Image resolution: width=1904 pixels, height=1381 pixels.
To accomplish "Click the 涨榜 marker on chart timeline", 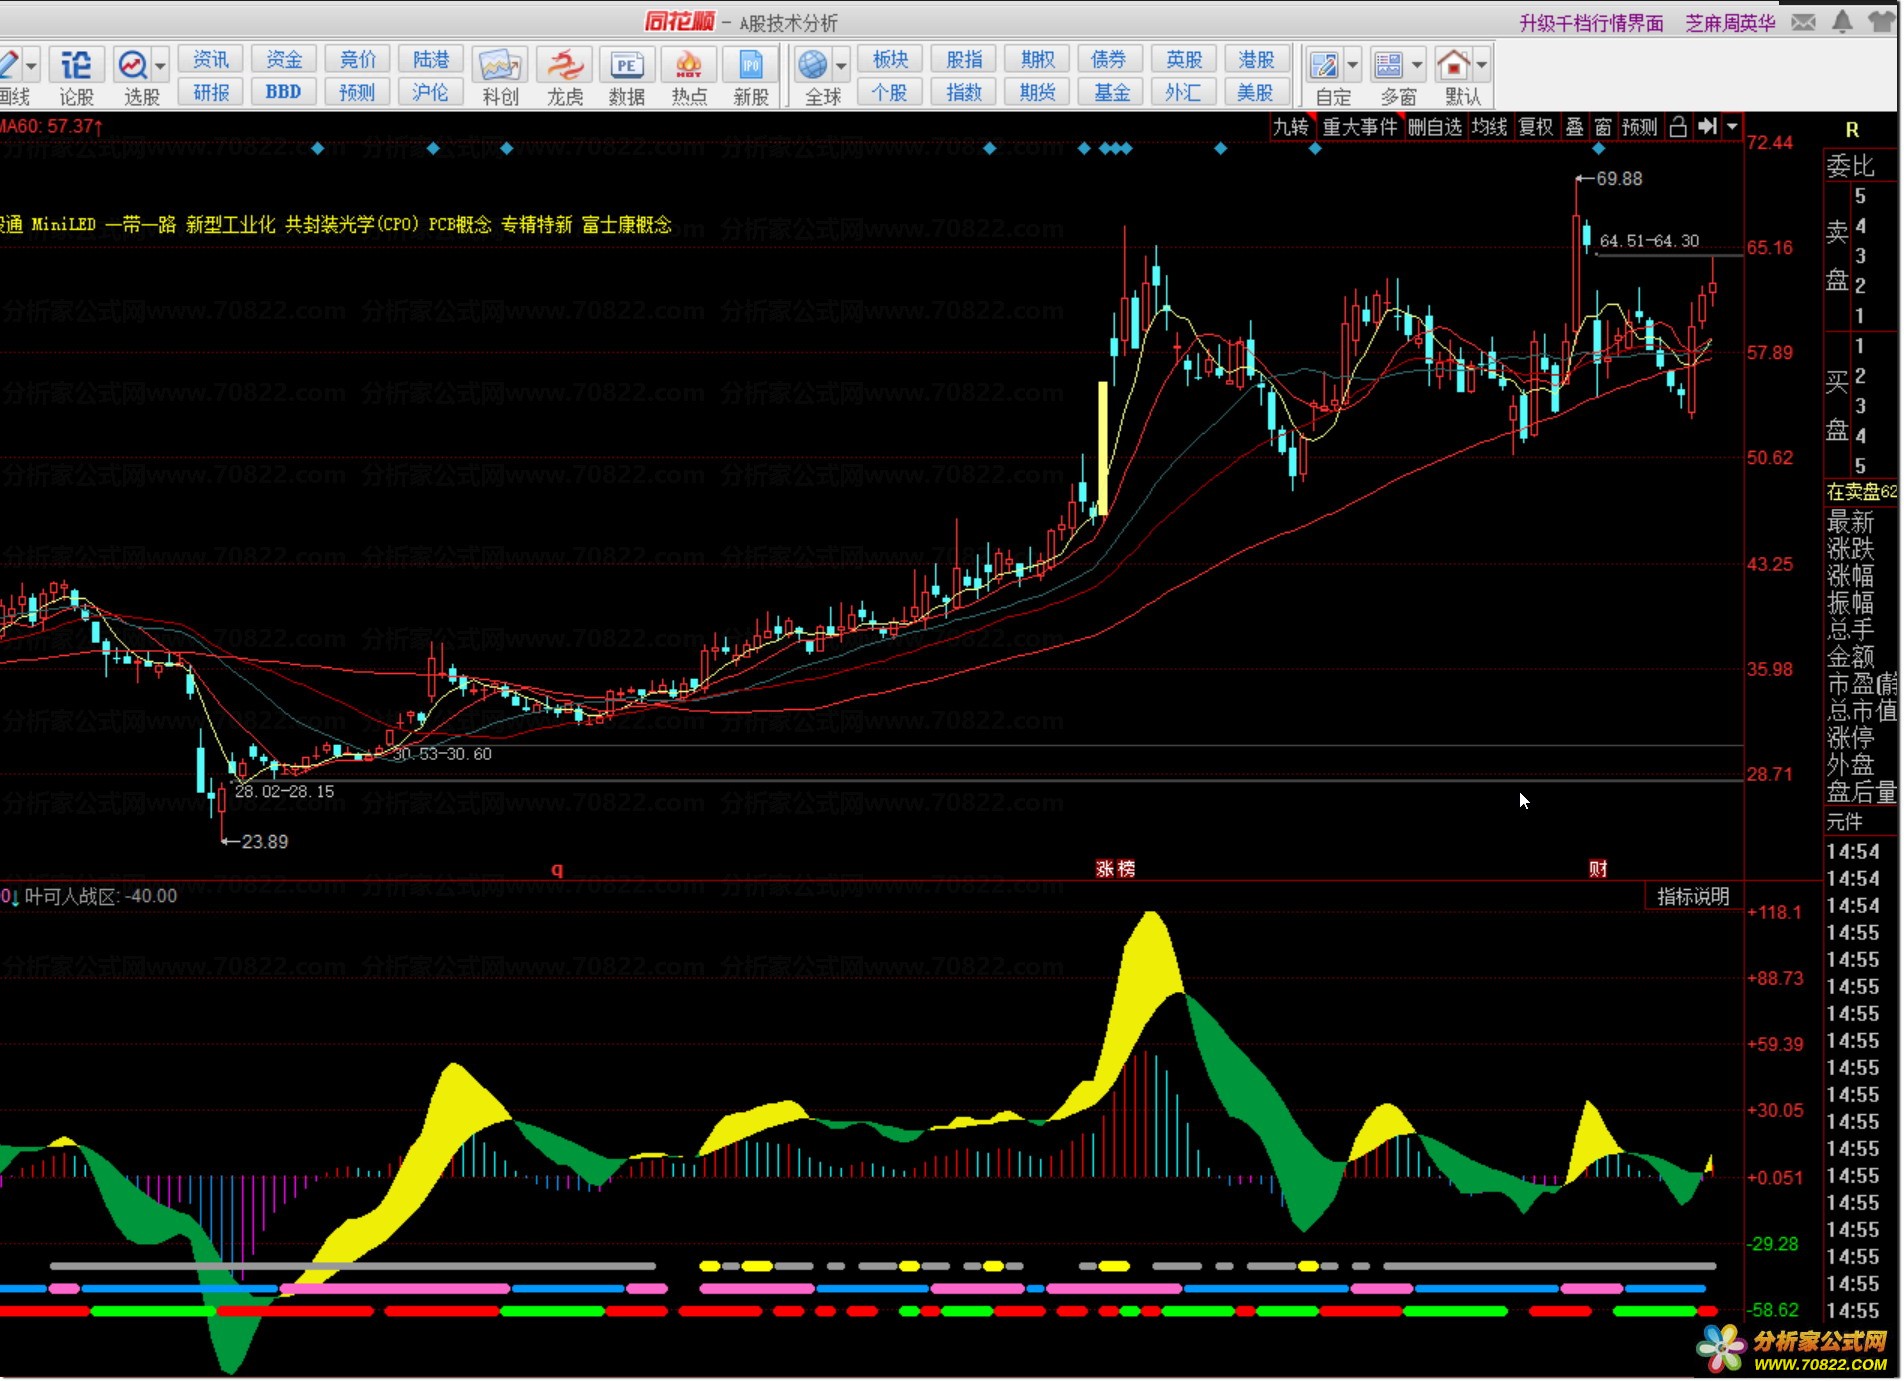I will 1115,869.
